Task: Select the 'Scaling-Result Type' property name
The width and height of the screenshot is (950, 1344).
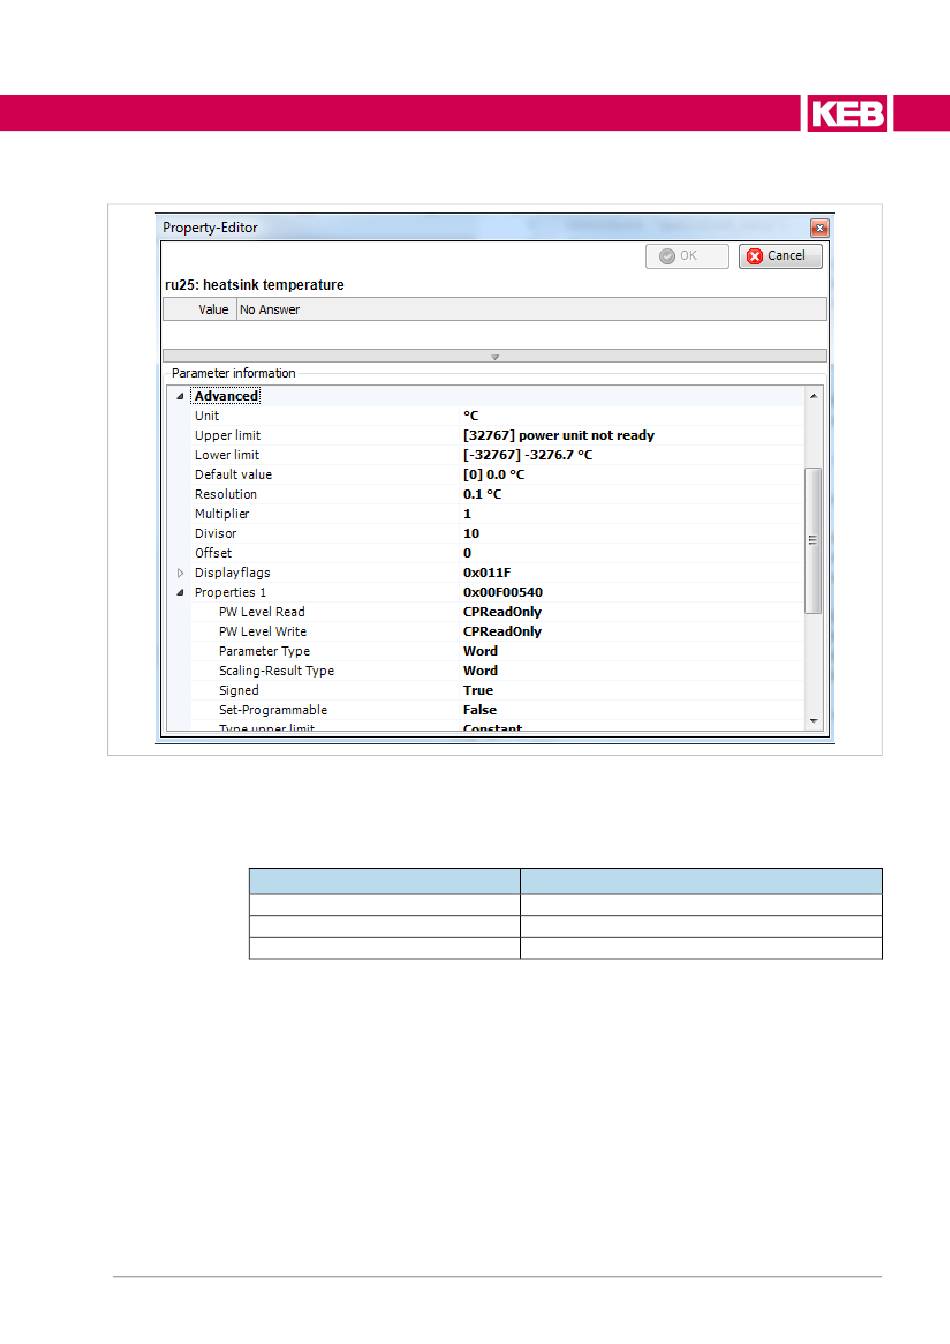Action: point(277,671)
